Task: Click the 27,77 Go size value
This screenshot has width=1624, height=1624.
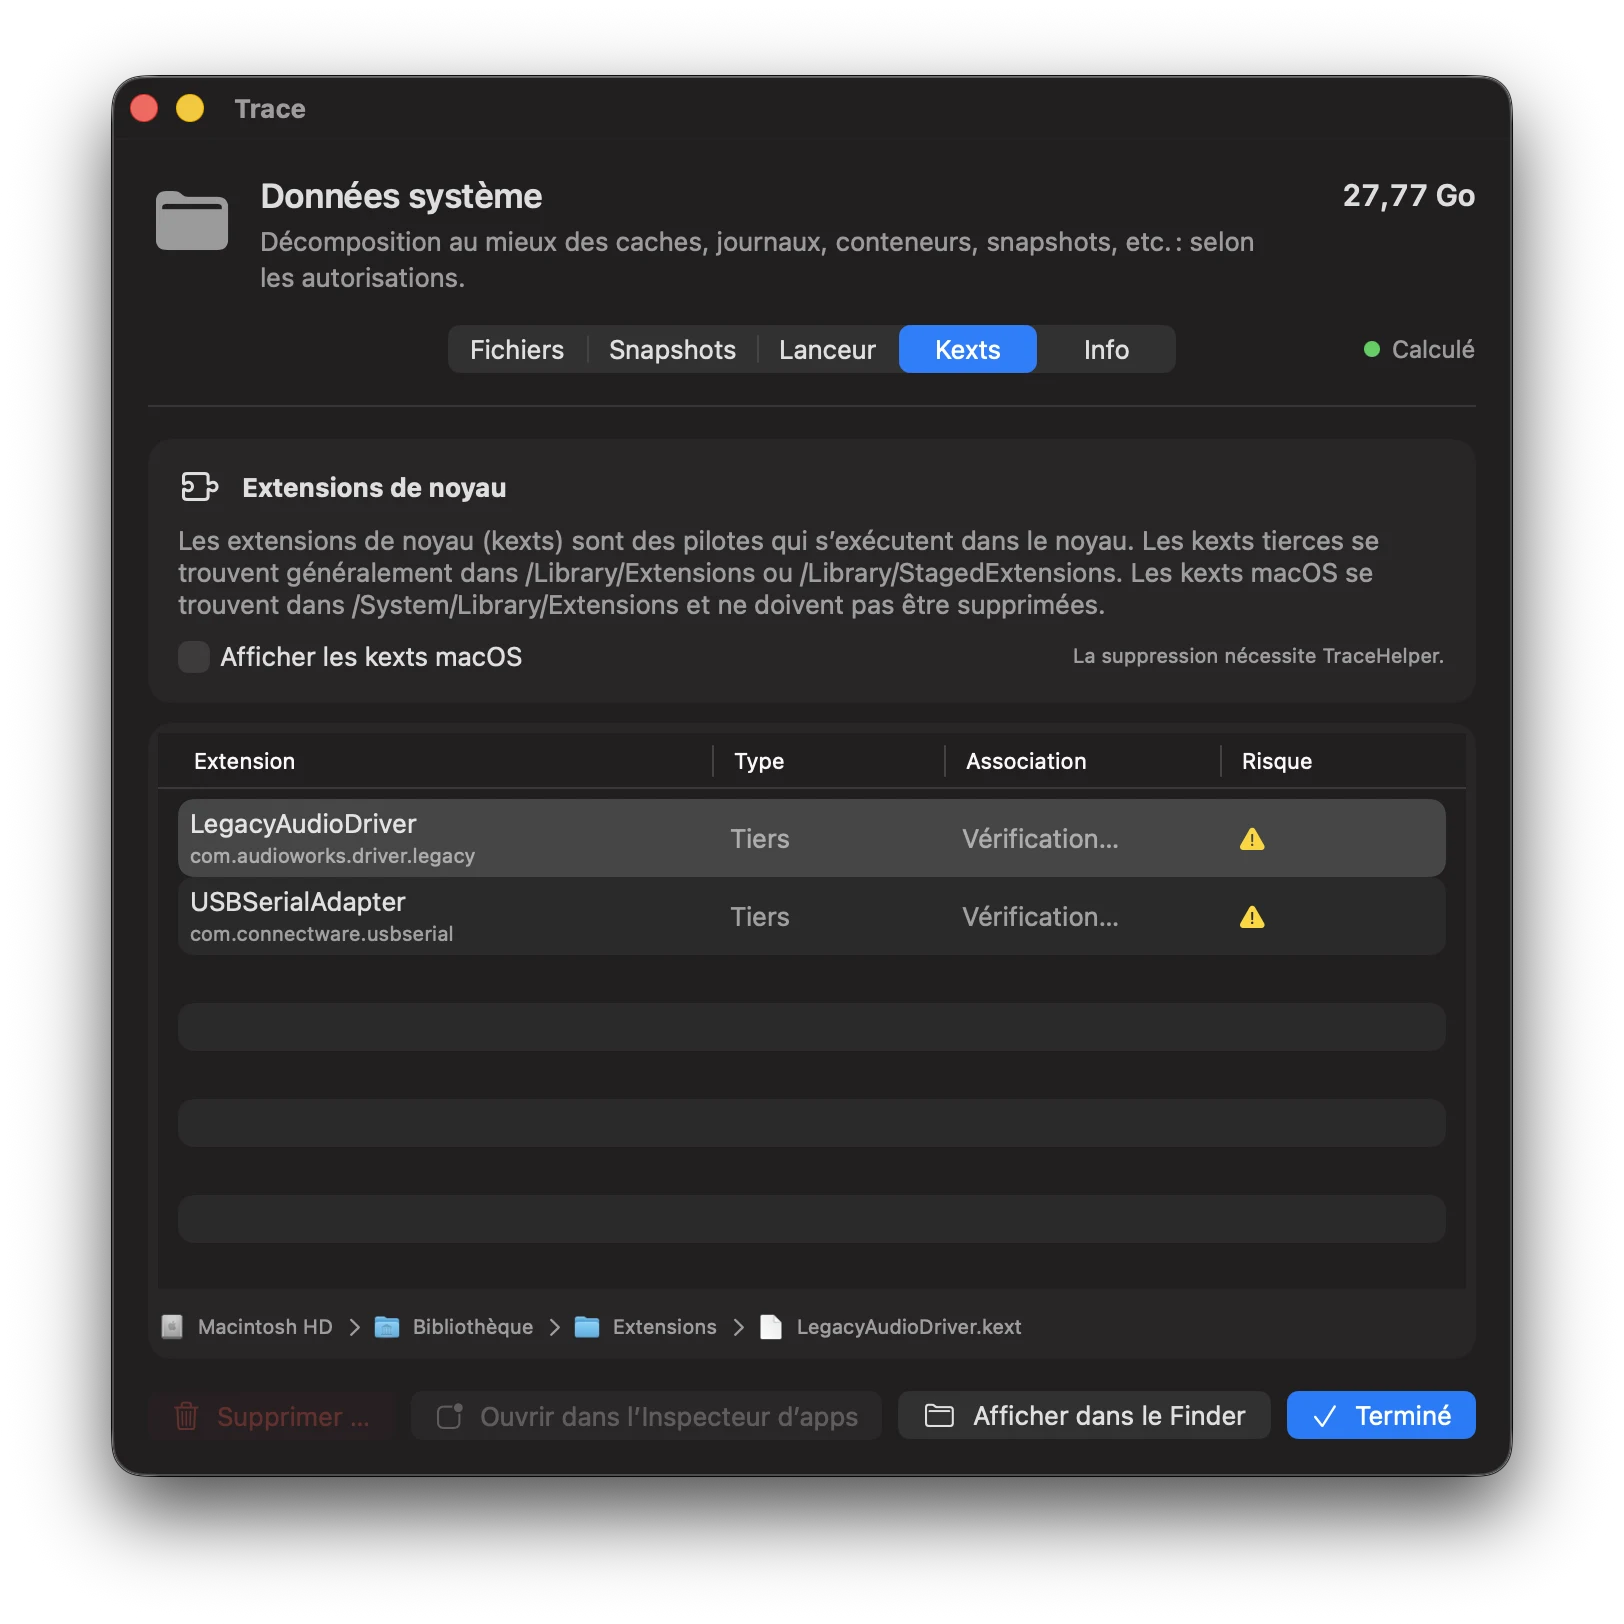Action: [x=1408, y=196]
